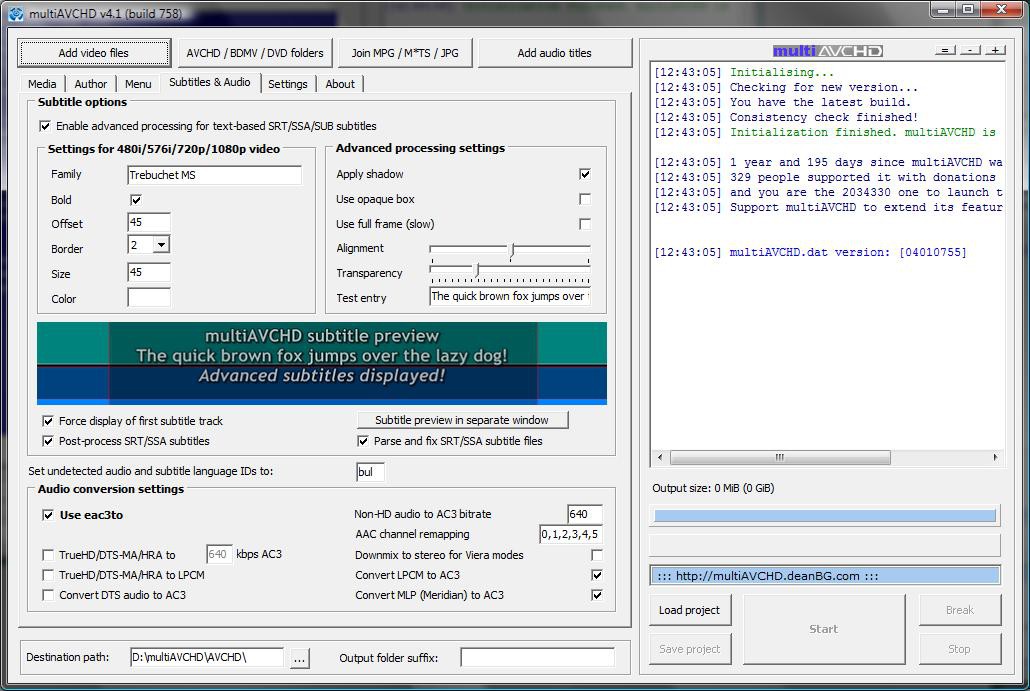Click the Offset input field

pos(149,222)
